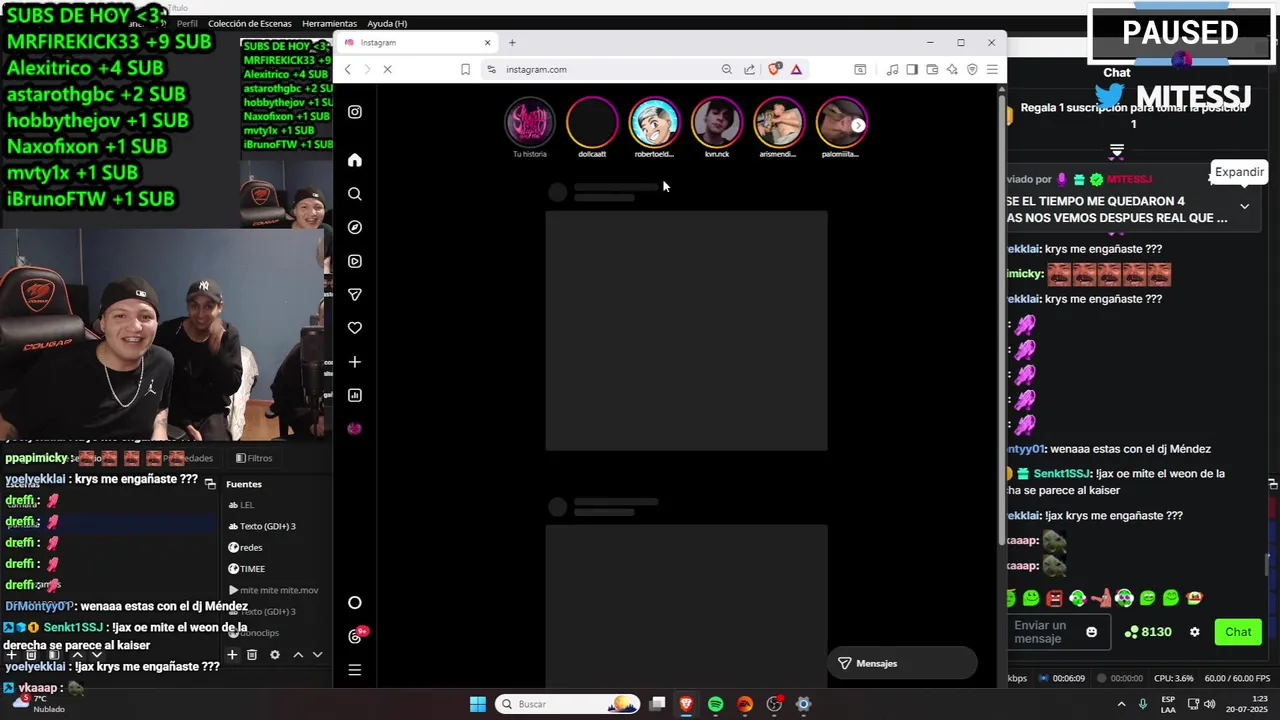Open kvn.nck's story
1280x720 pixels.
[x=717, y=123]
